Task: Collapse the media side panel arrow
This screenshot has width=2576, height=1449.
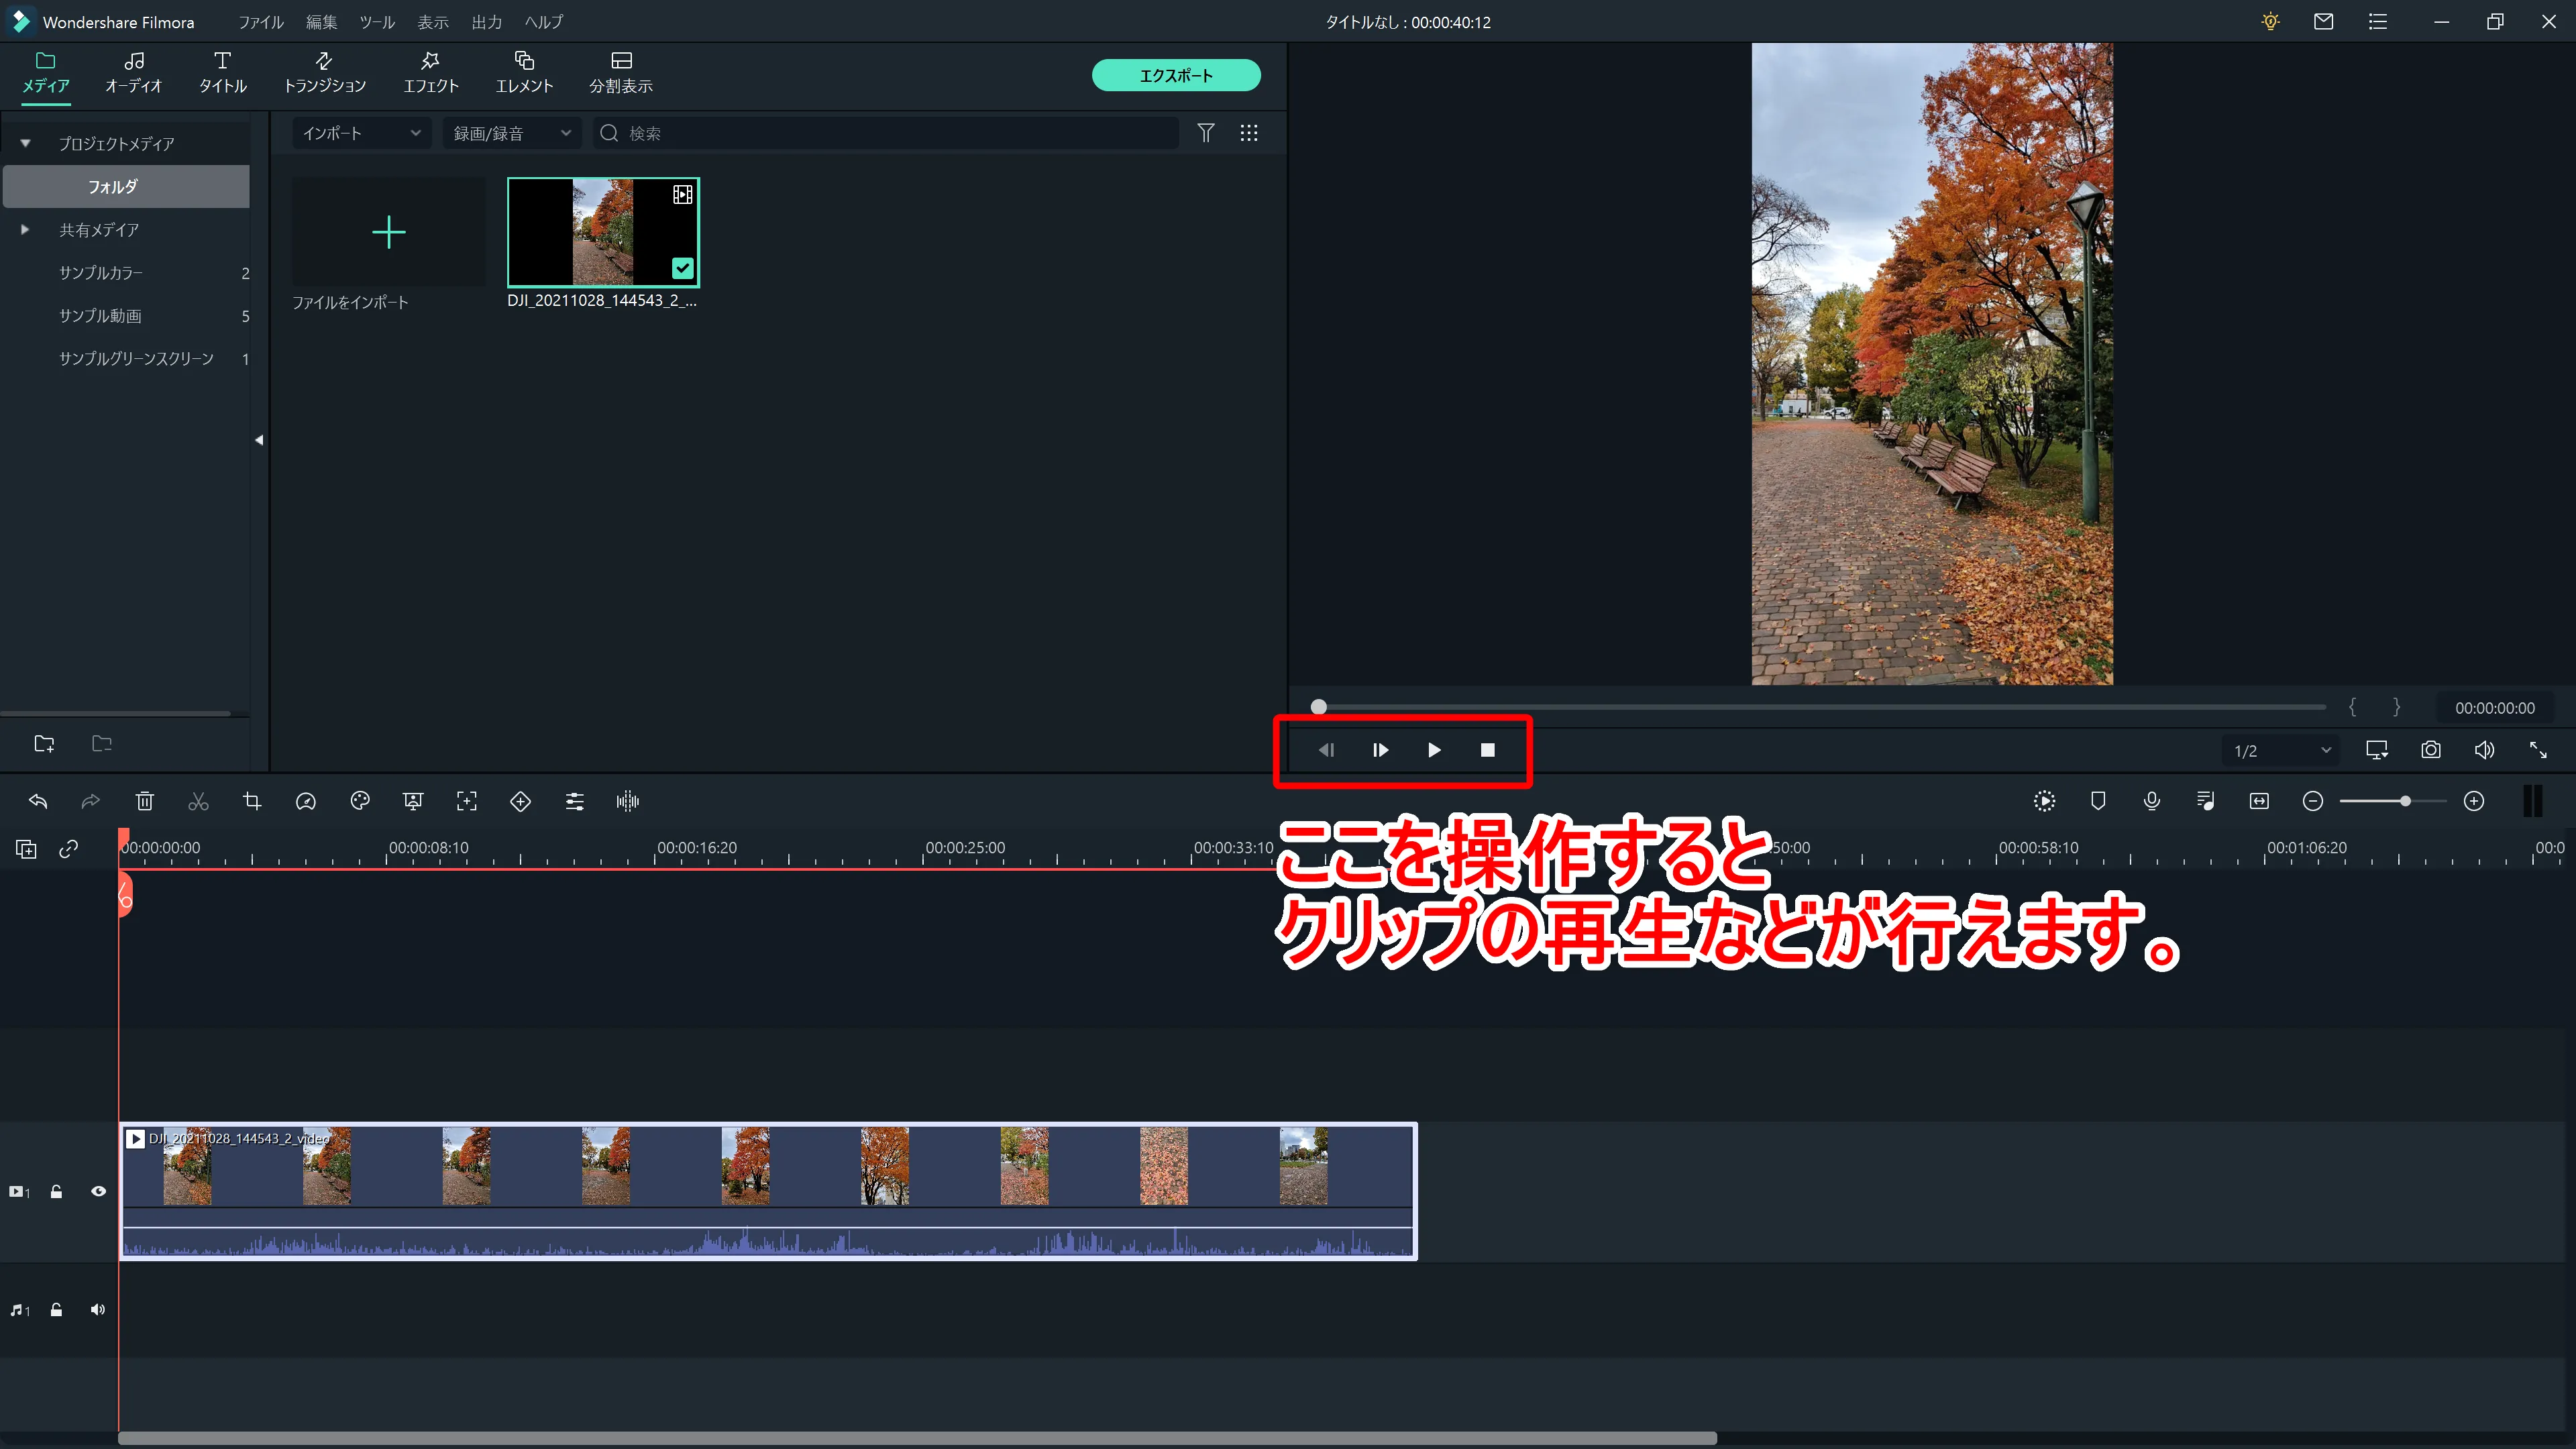Action: [259, 440]
